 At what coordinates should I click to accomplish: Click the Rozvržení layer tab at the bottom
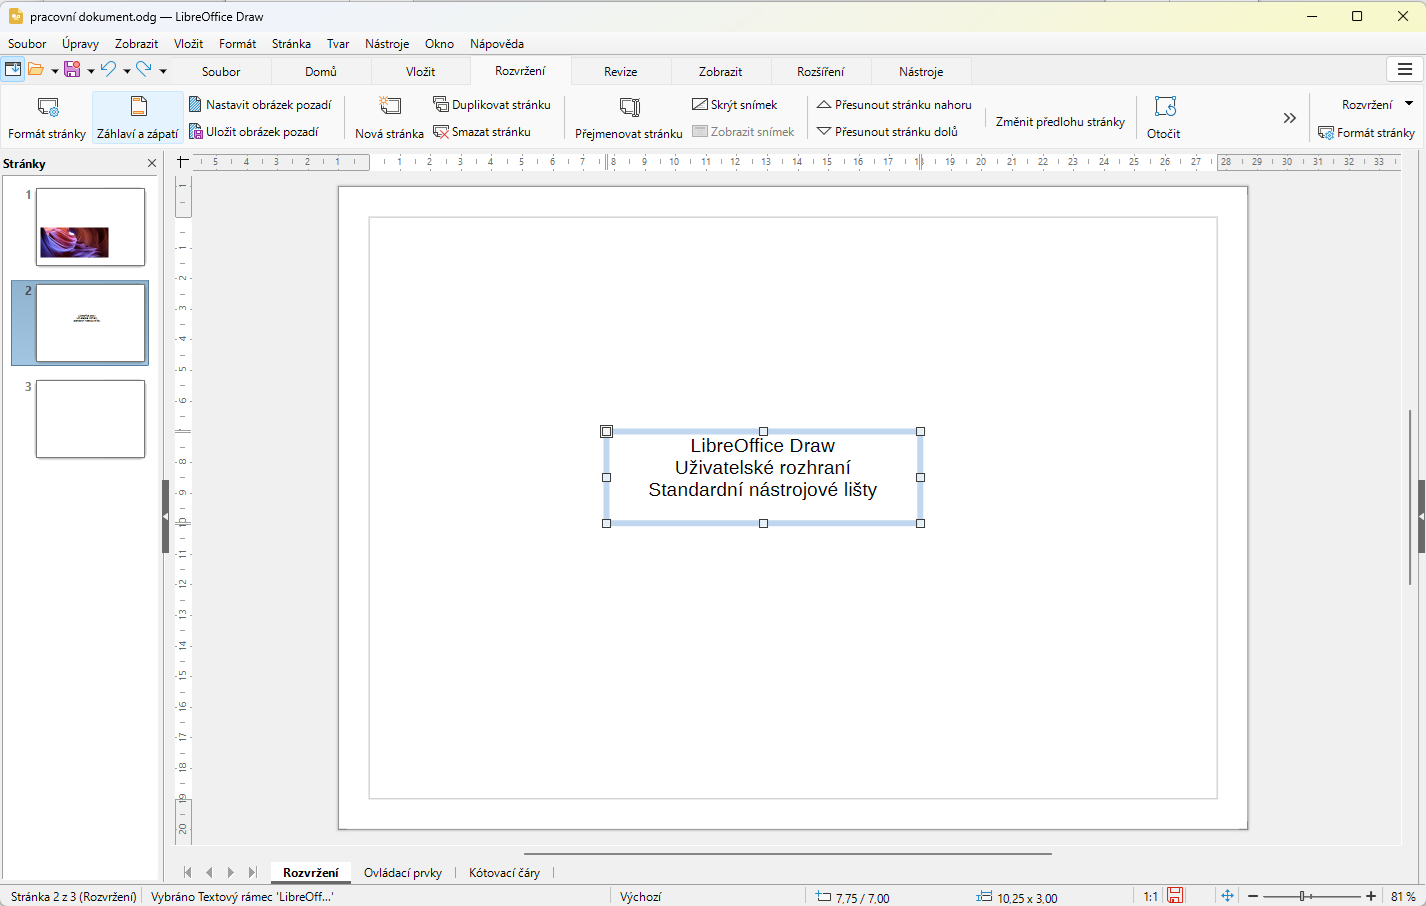point(311,873)
